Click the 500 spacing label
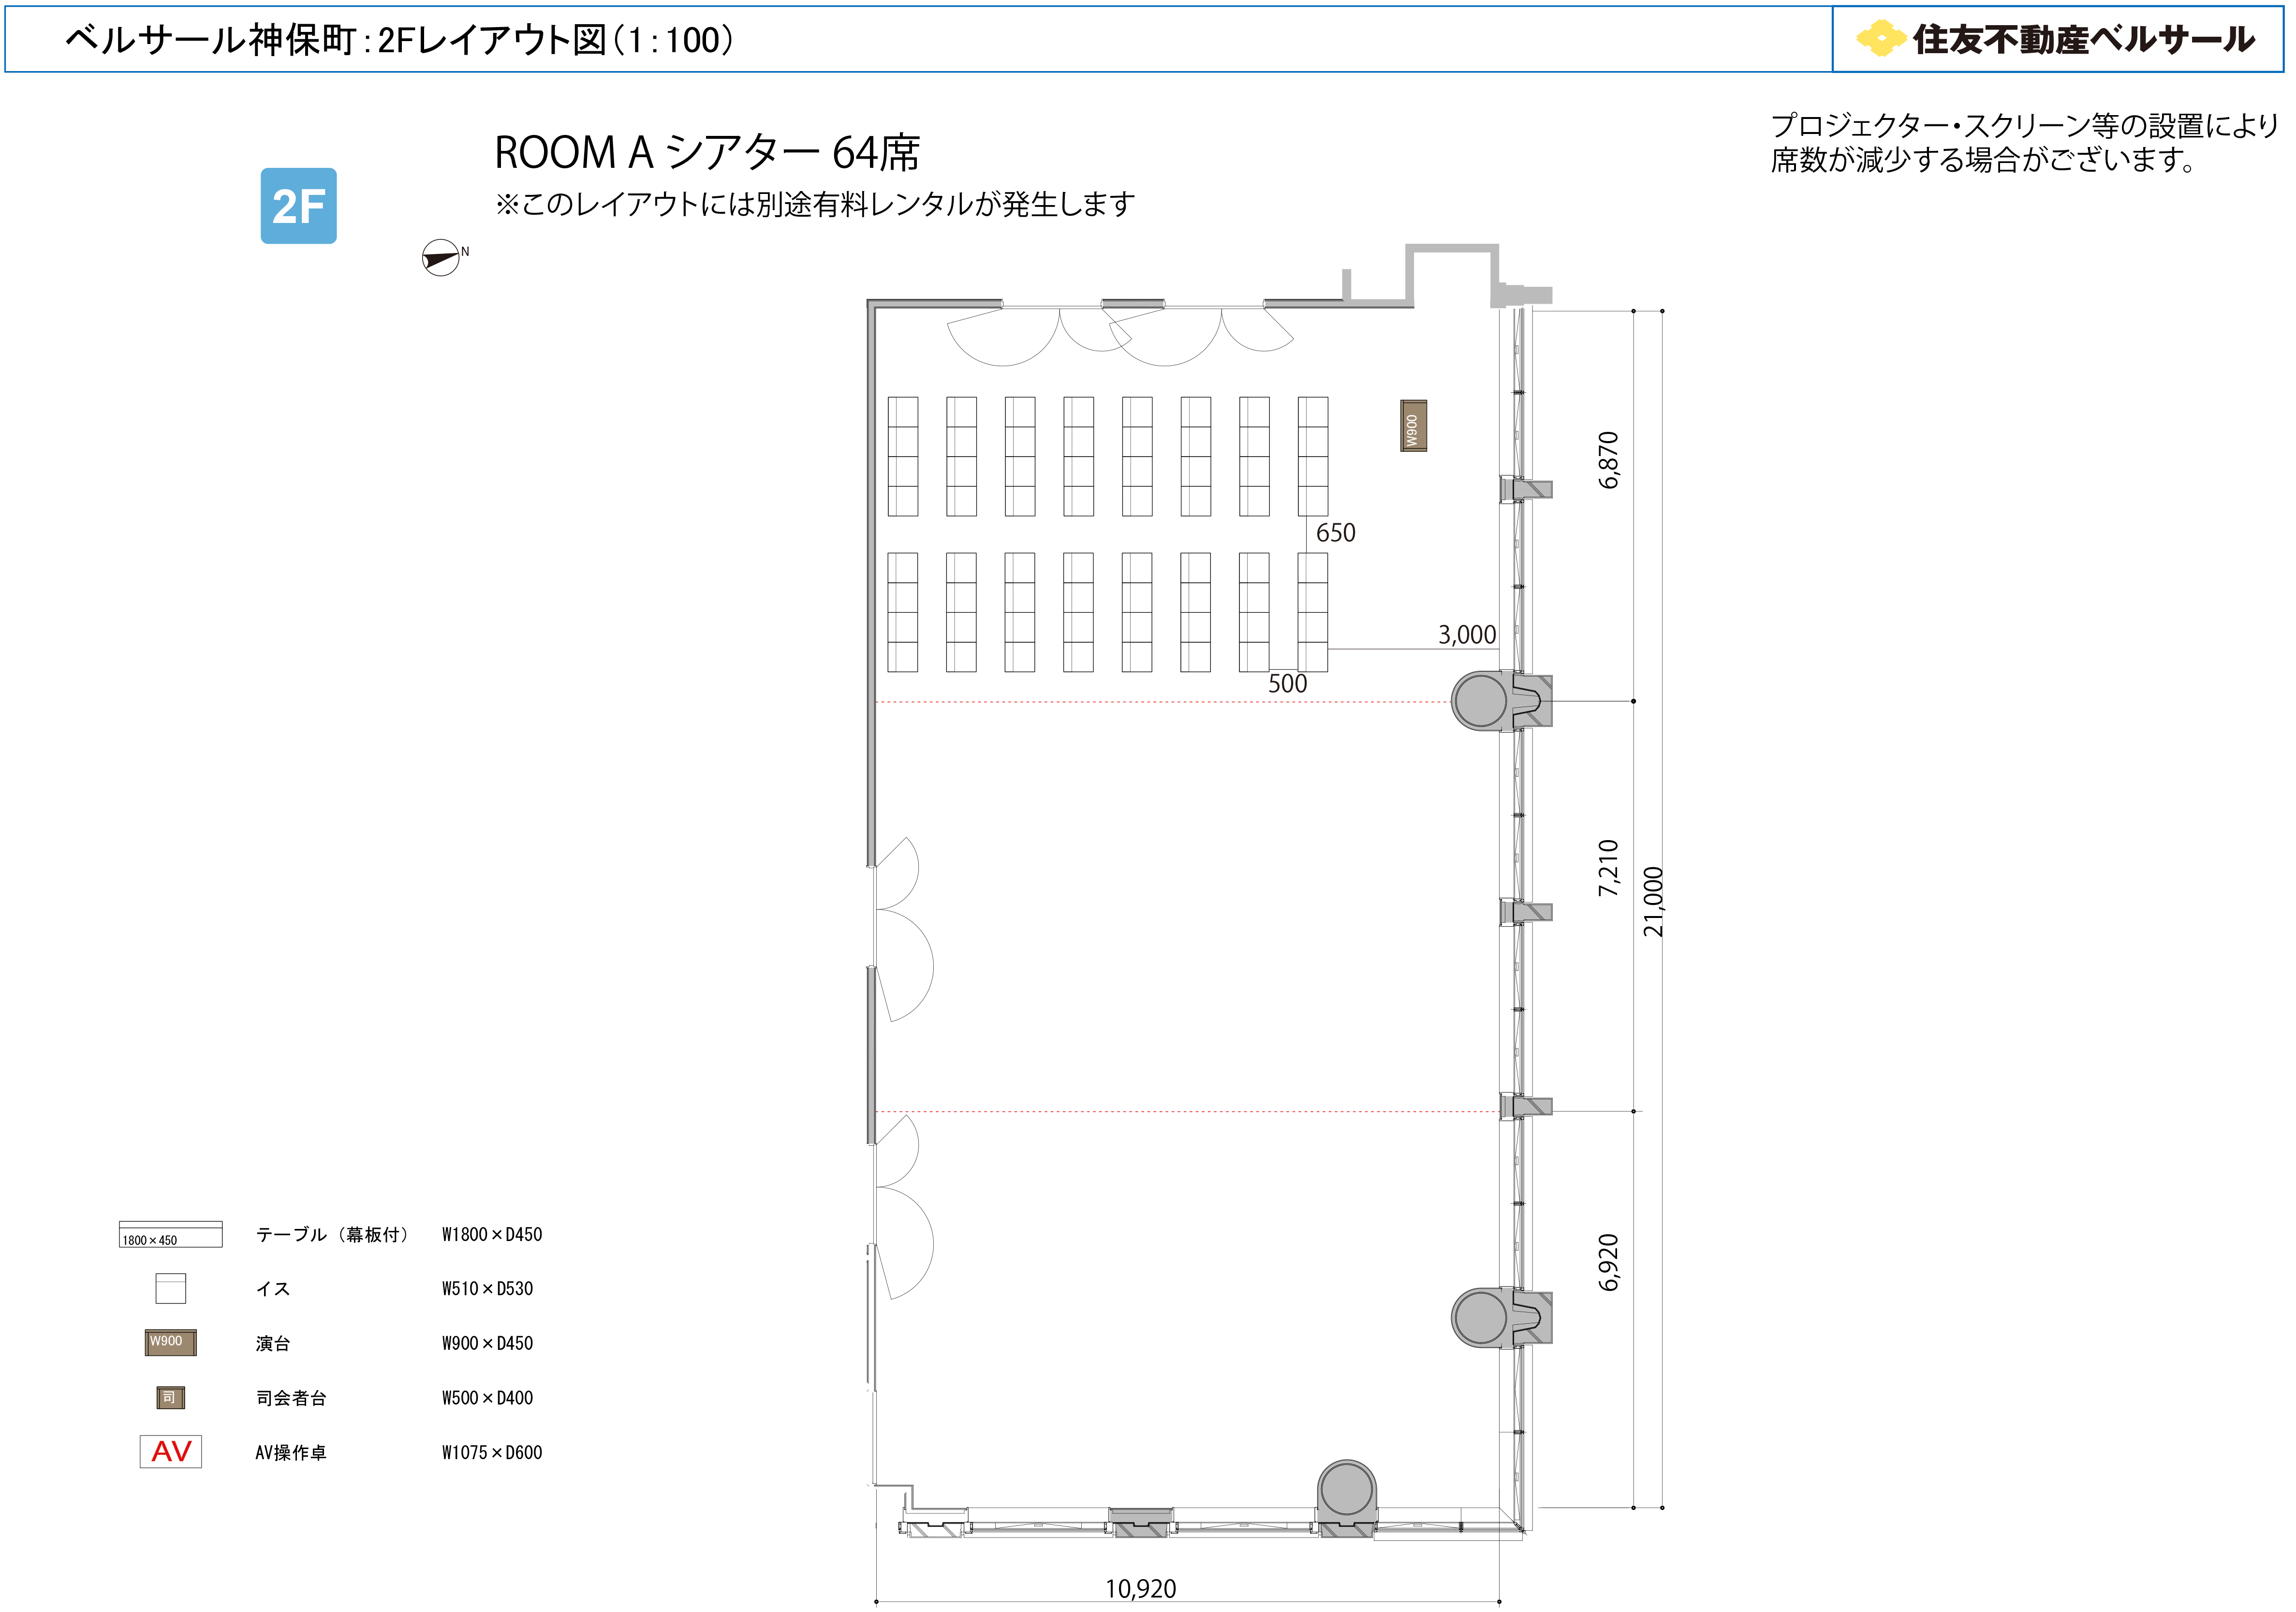This screenshot has width=2296, height=1612. point(1287,683)
